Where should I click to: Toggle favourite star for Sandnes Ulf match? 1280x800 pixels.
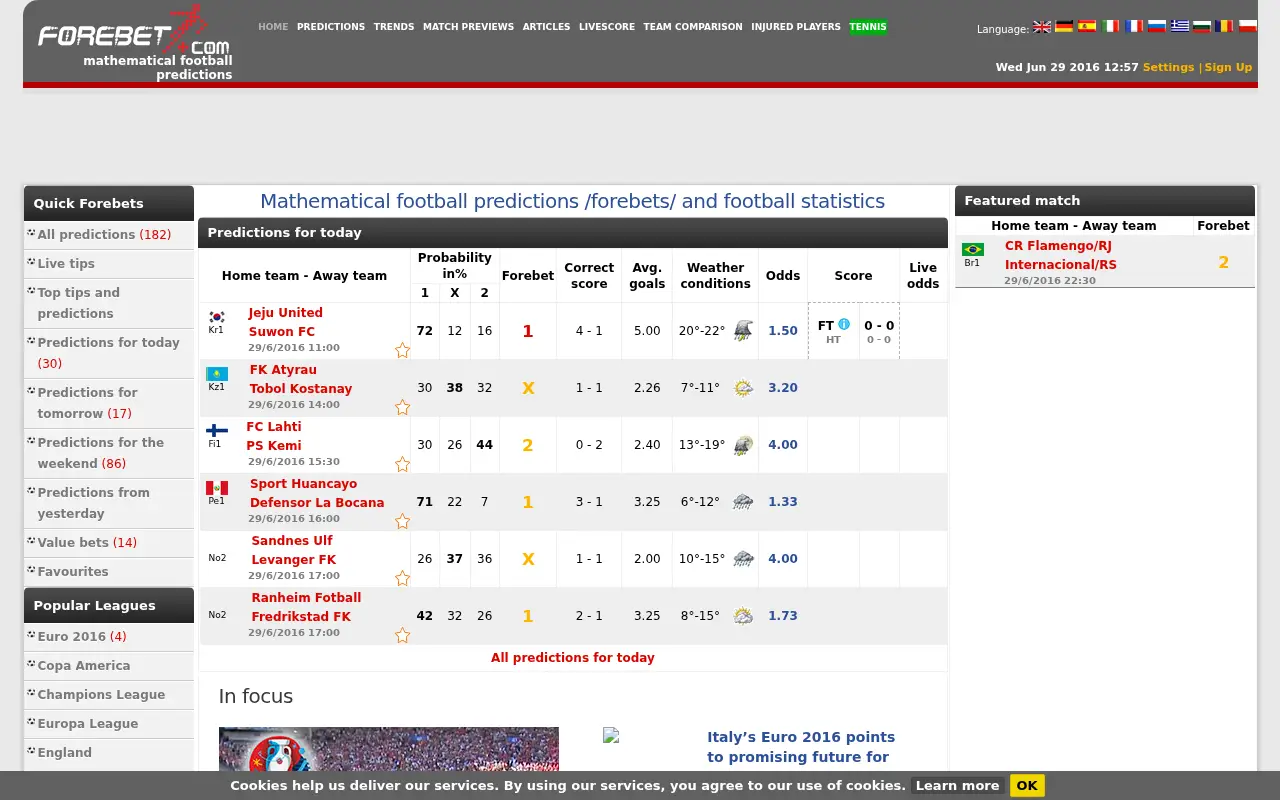point(402,578)
